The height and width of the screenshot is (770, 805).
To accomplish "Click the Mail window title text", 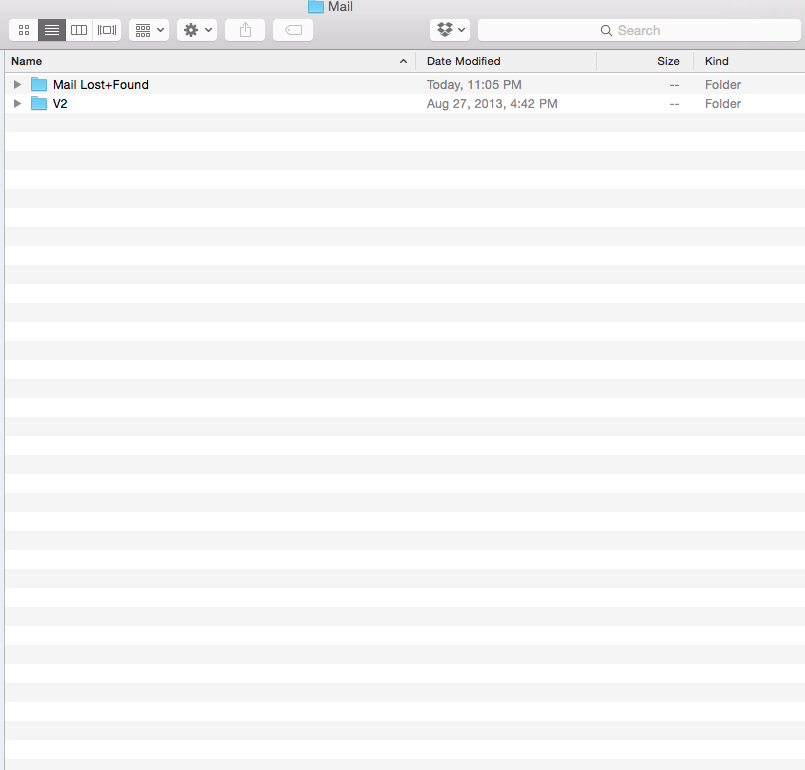I will (x=340, y=7).
